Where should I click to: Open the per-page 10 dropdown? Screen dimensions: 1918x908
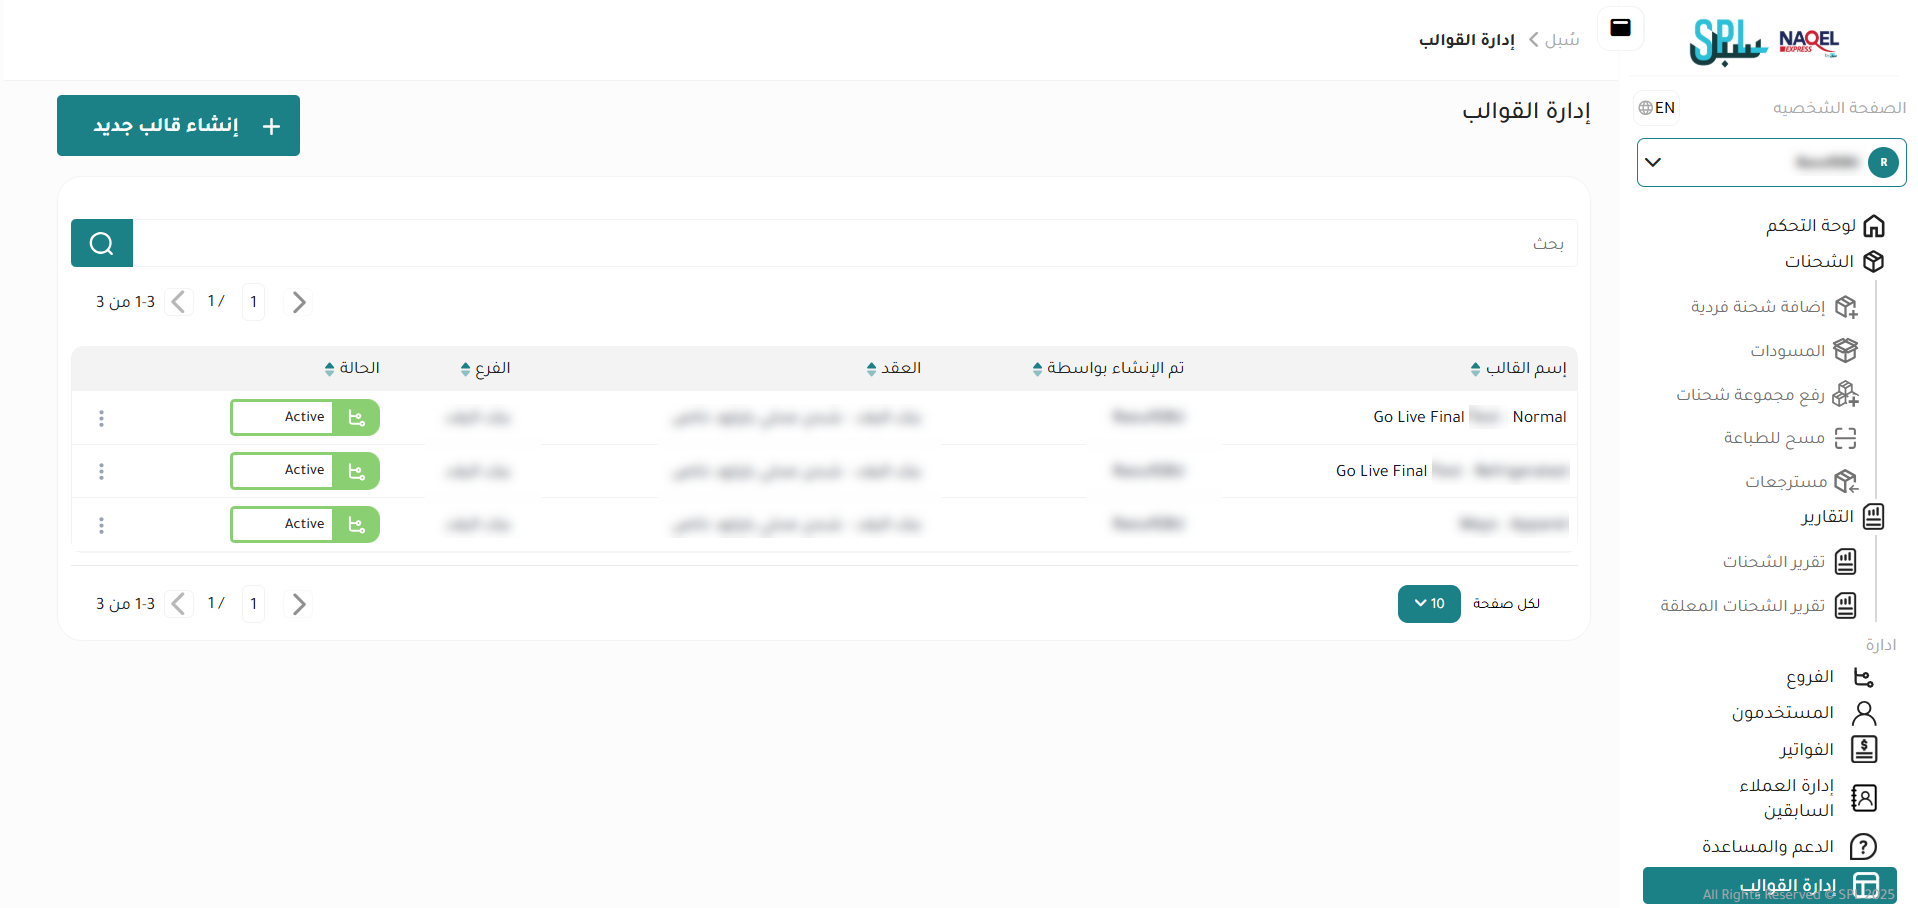tap(1429, 604)
